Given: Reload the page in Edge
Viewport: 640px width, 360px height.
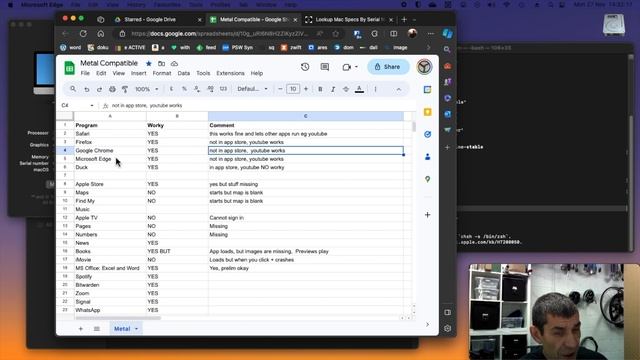Looking at the screenshot, I should 83,34.
